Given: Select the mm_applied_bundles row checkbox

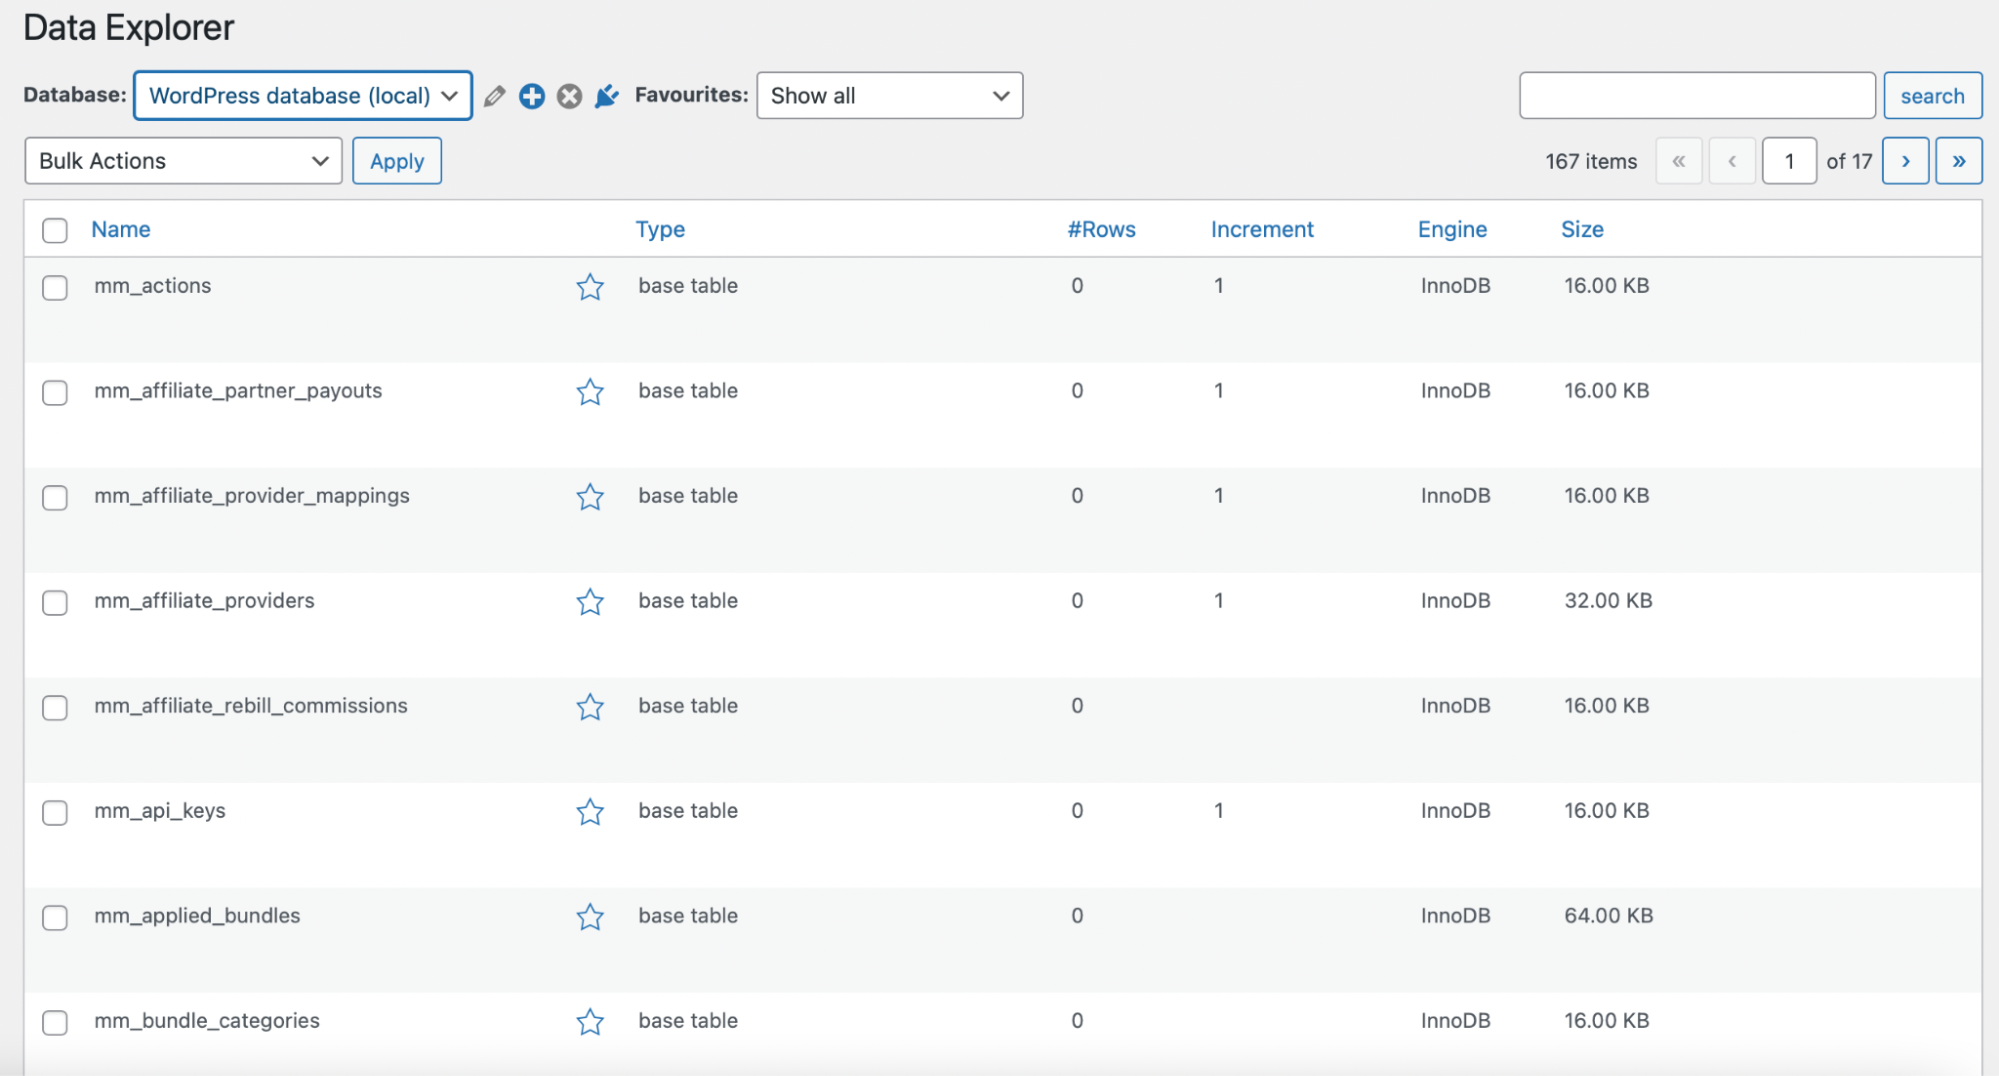Looking at the screenshot, I should click(x=55, y=918).
